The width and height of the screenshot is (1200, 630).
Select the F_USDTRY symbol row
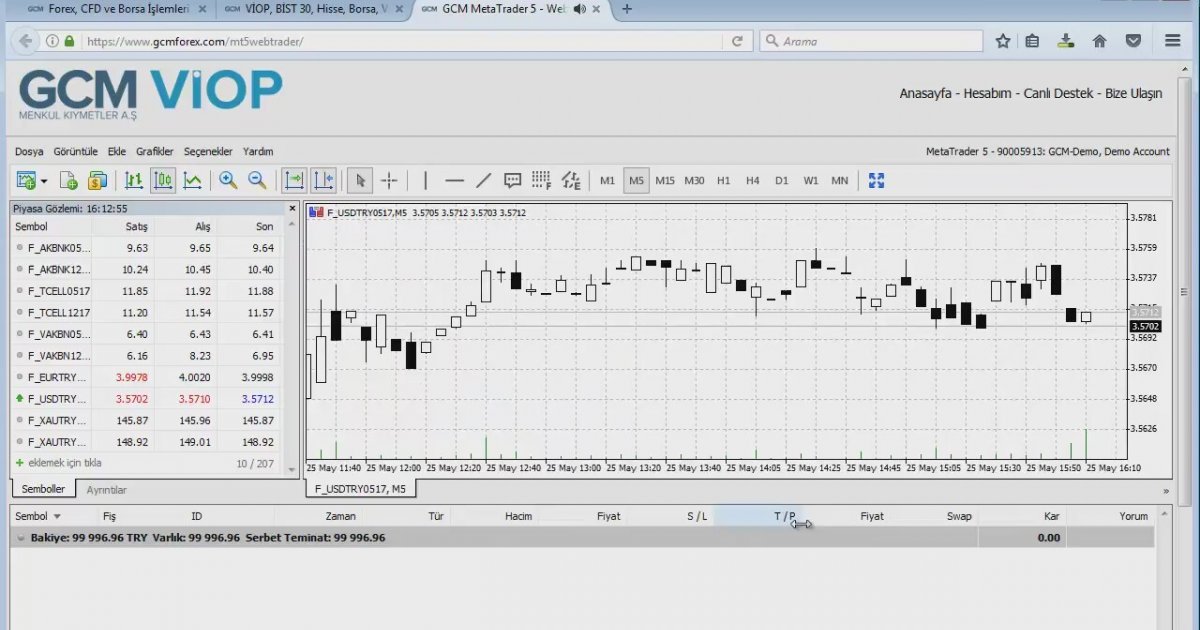click(147, 398)
